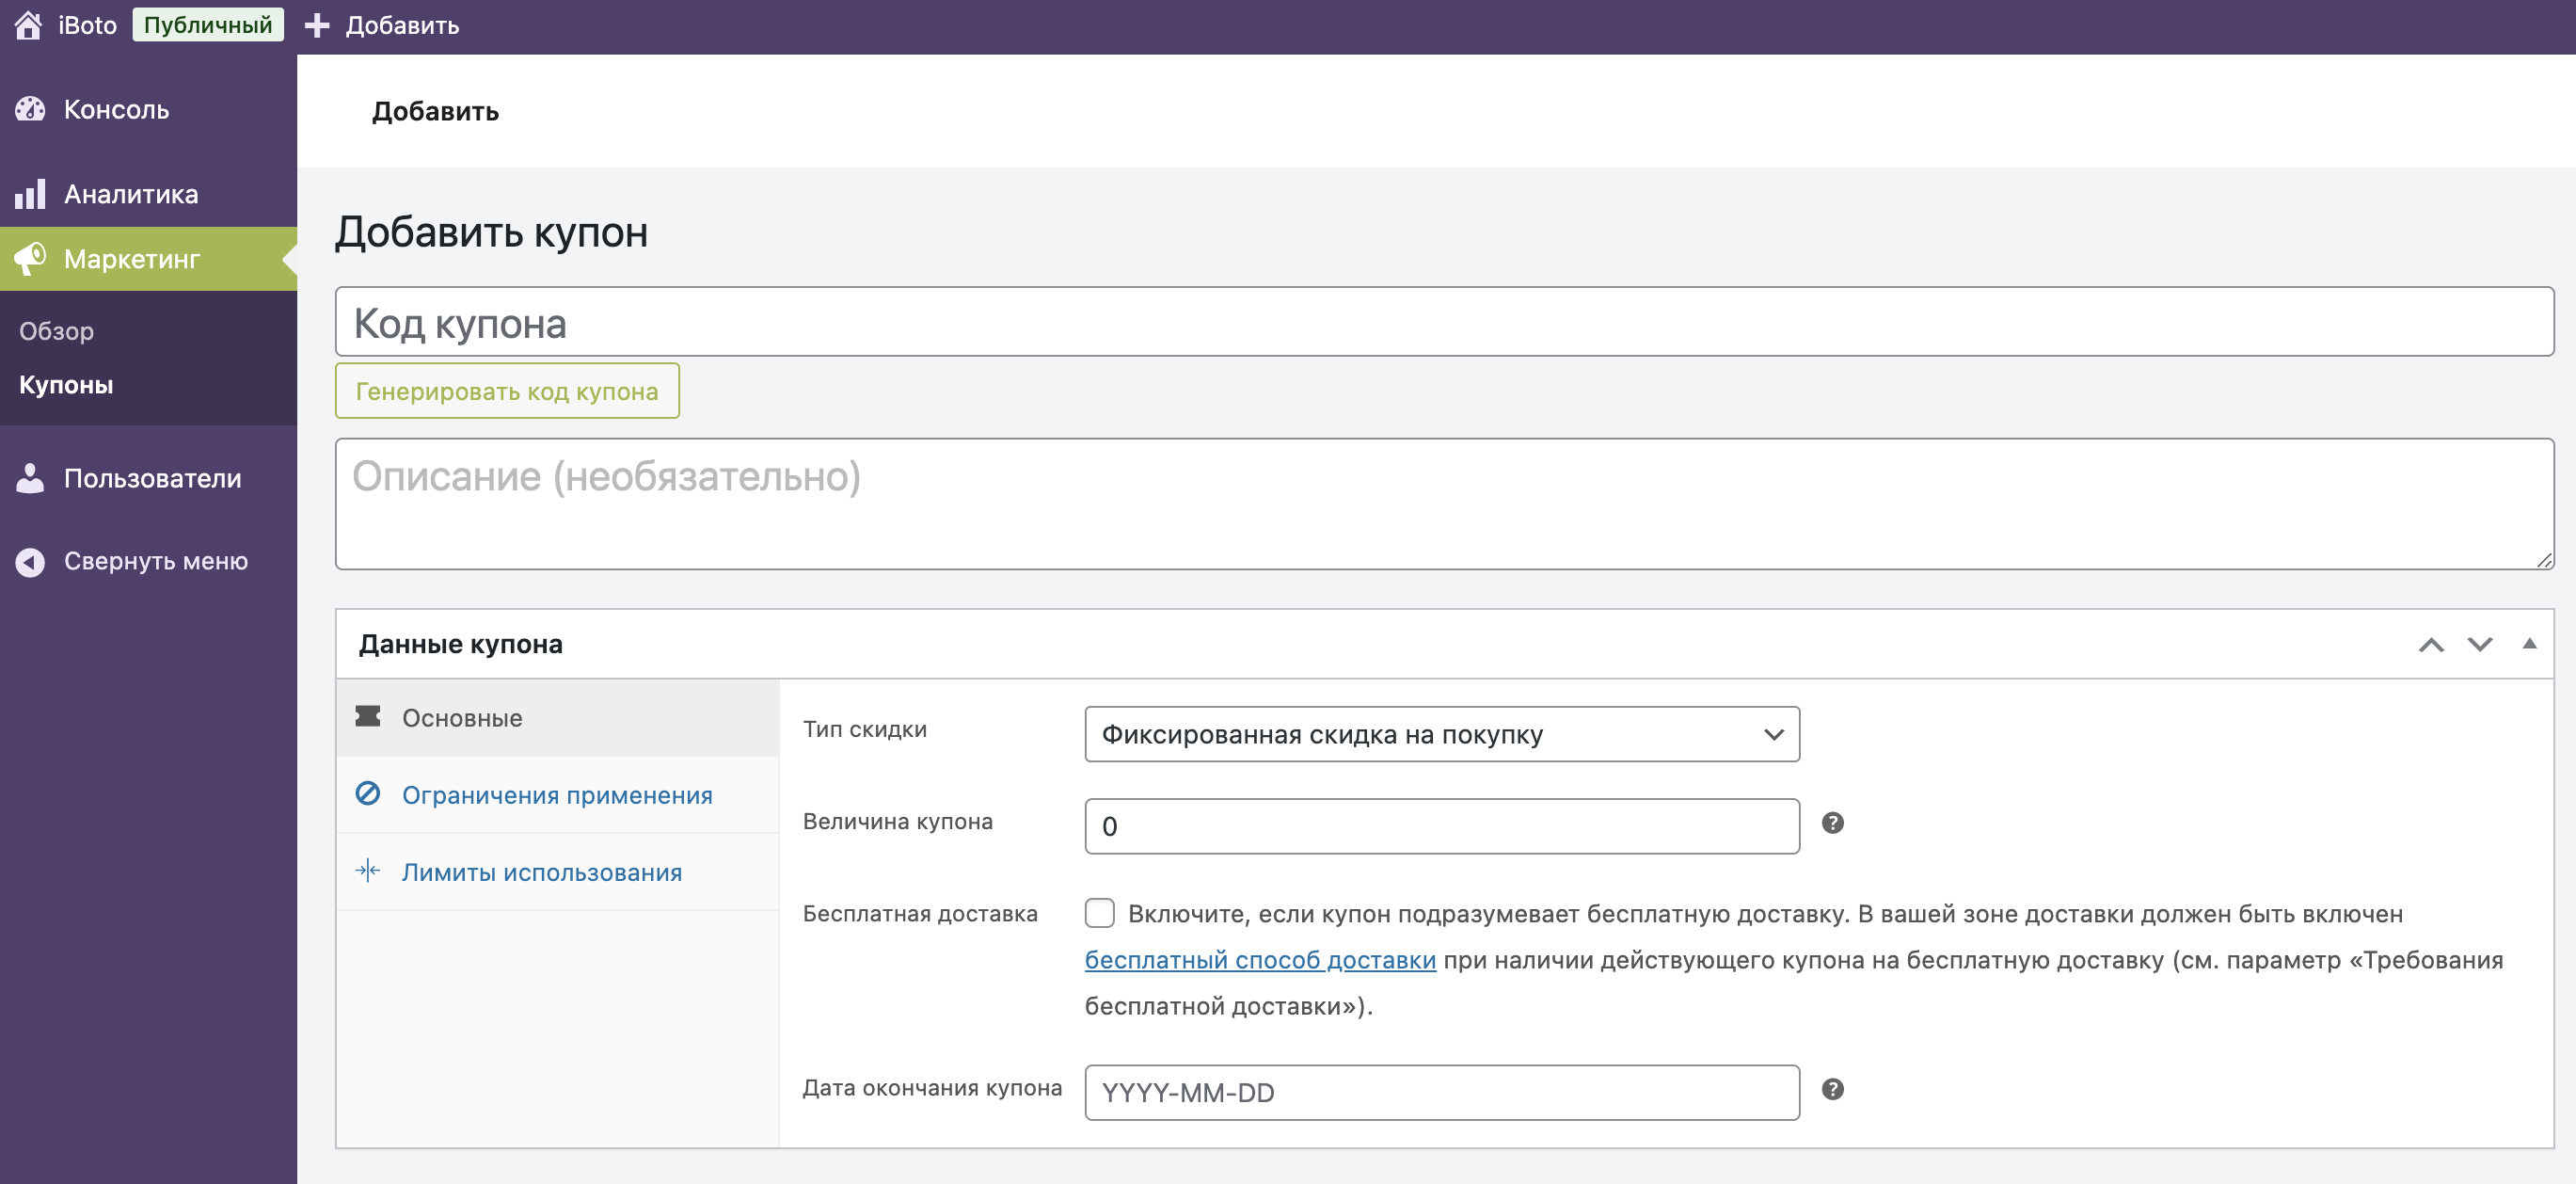Click the Данные купона panel heading
2576x1184 pixels.
coord(460,645)
